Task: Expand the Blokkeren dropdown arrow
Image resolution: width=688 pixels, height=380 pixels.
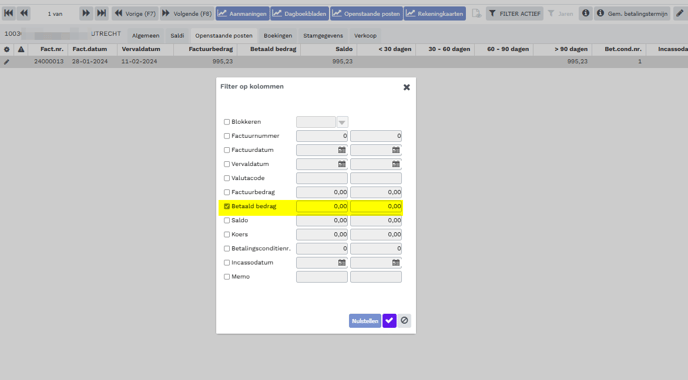Action: pyautogui.click(x=342, y=122)
